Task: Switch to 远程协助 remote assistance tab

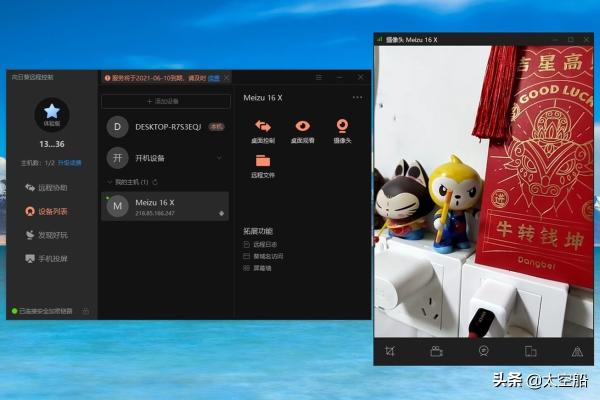Action: click(x=46, y=188)
